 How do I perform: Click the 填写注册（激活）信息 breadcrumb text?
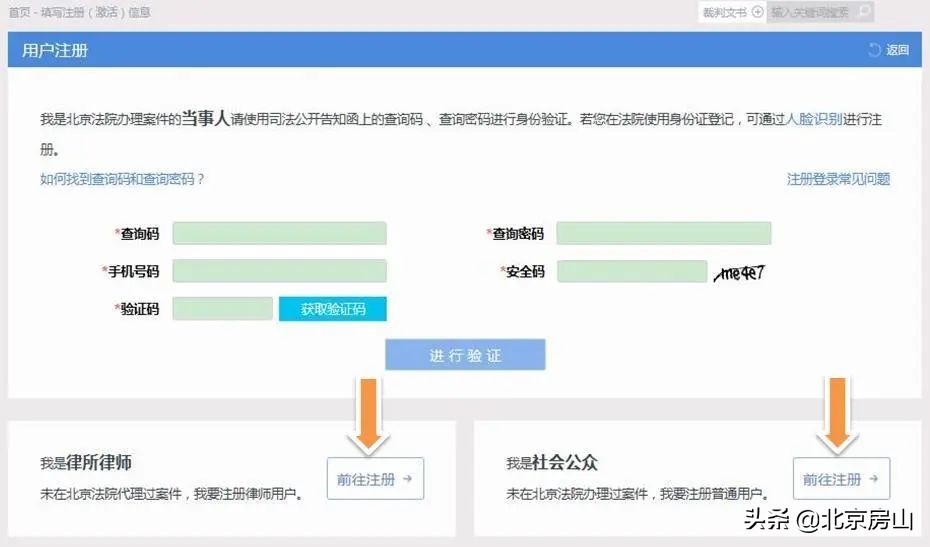click(95, 12)
